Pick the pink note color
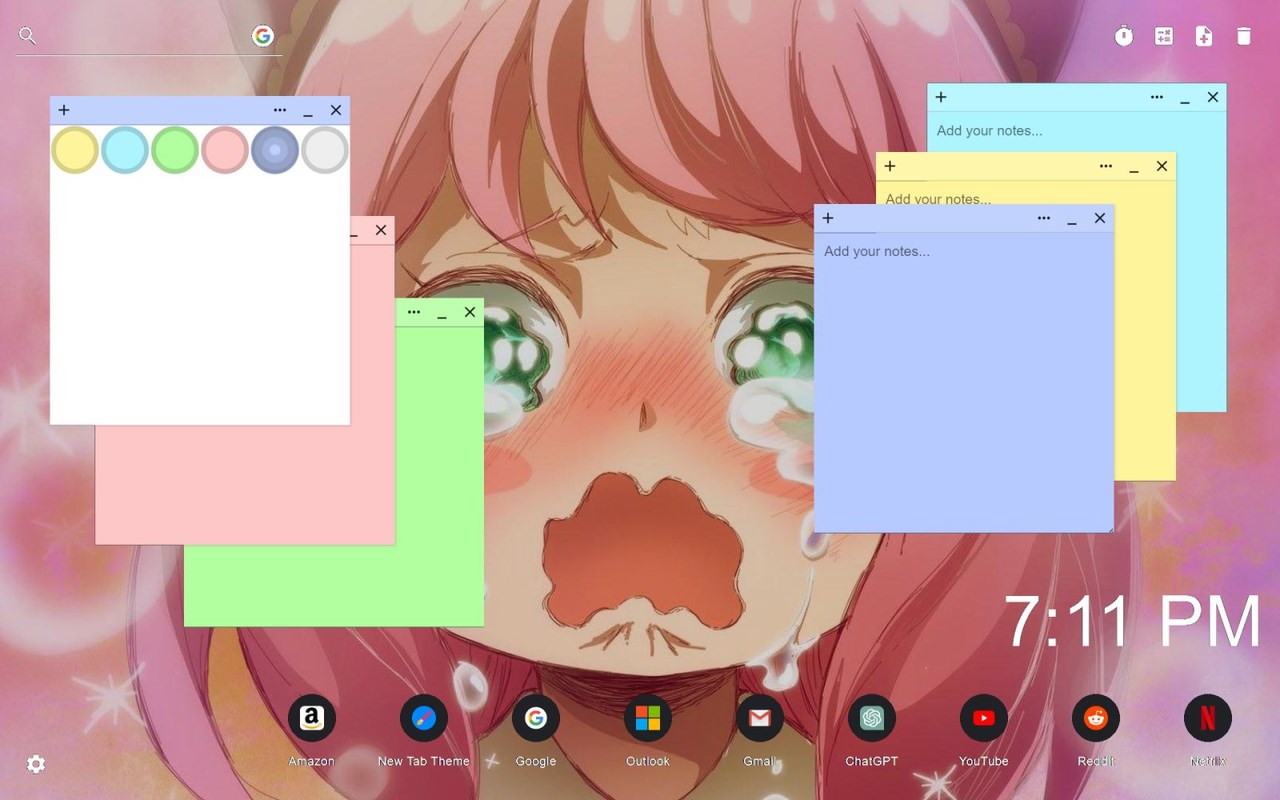The width and height of the screenshot is (1280, 800). (x=225, y=150)
